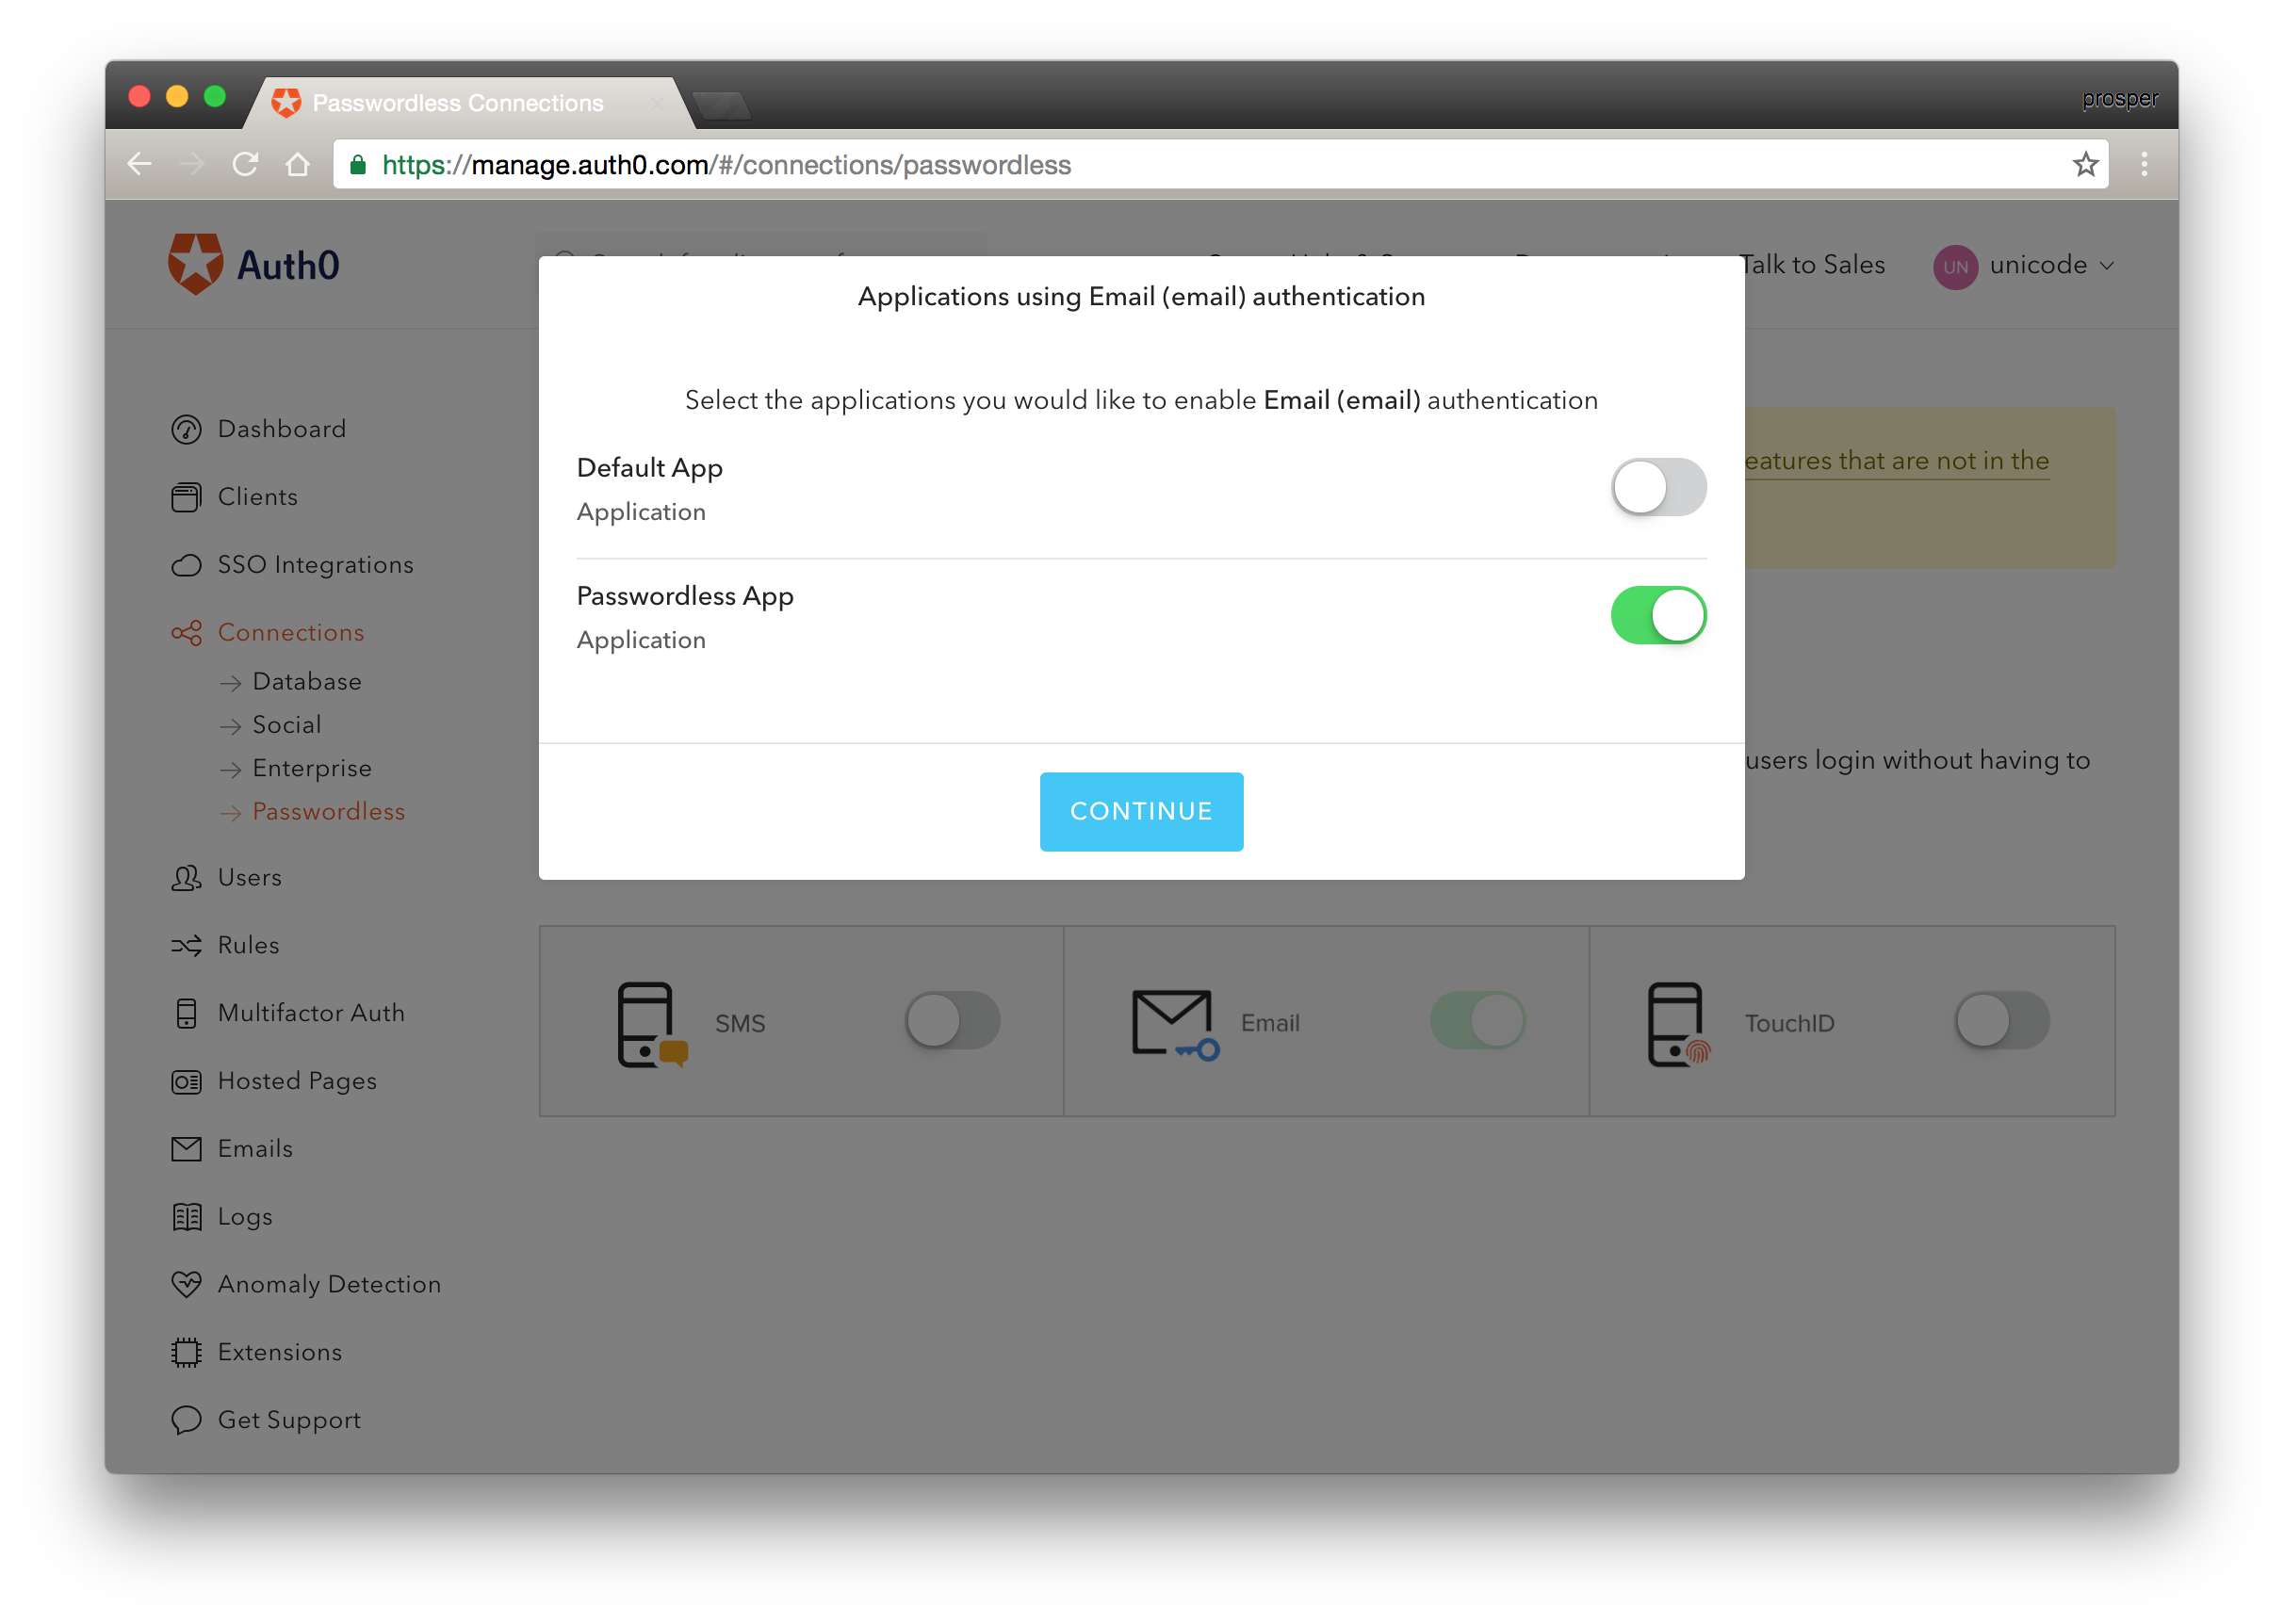Click the Users icon in sidebar
The width and height of the screenshot is (2284, 1624).
point(187,877)
